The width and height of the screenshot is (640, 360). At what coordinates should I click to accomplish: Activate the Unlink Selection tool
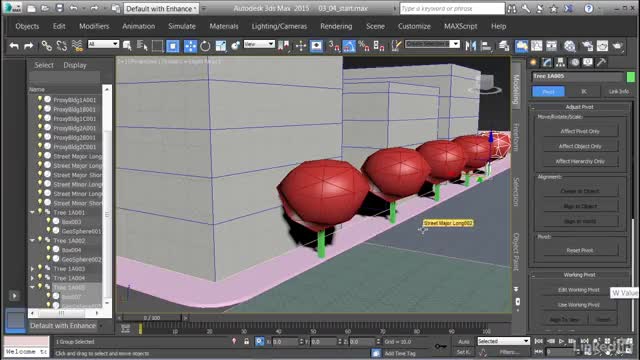click(62, 46)
